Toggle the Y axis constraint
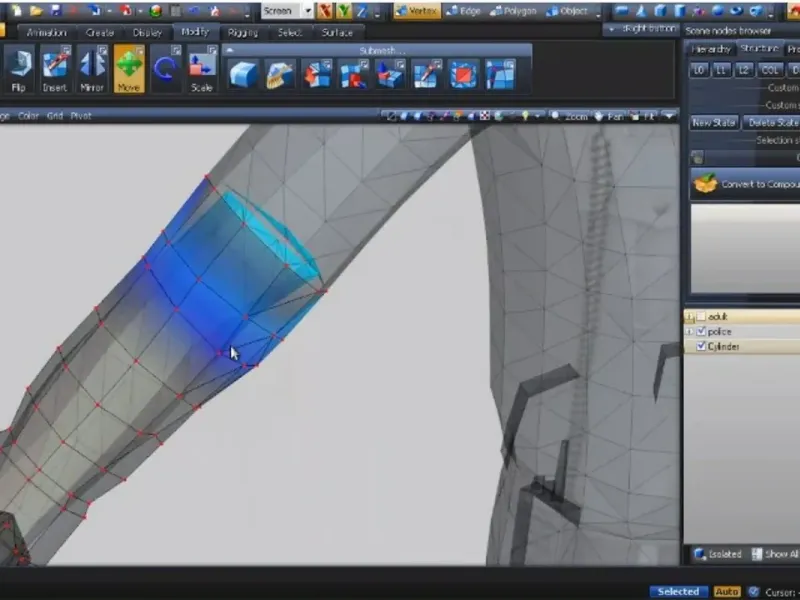800x600 pixels. (343, 11)
